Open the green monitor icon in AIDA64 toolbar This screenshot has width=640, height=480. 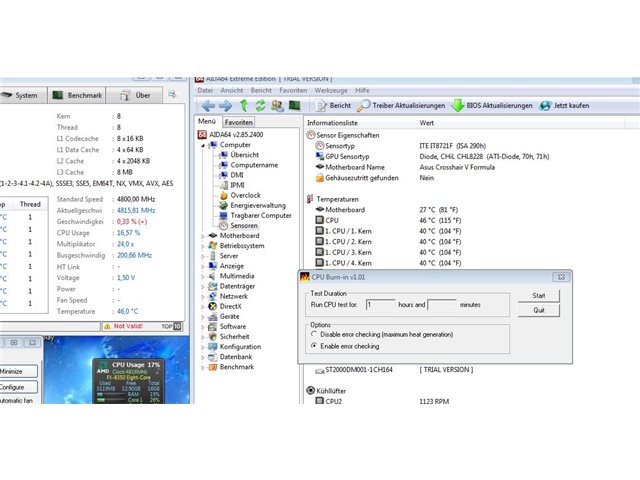click(x=294, y=106)
